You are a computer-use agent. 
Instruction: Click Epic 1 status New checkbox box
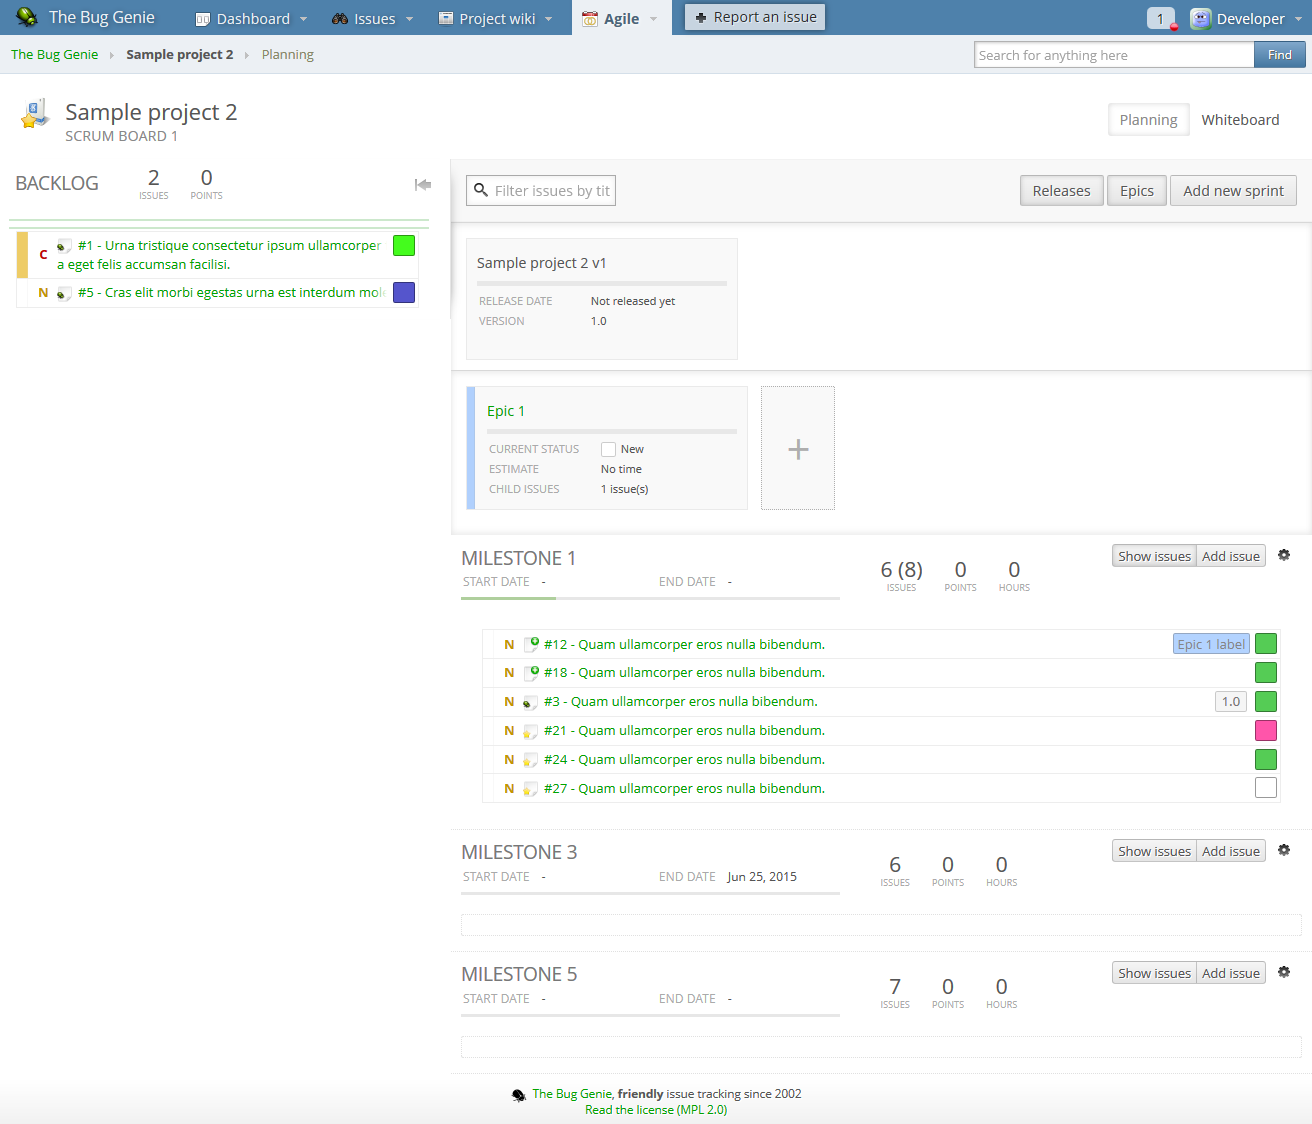coord(608,450)
